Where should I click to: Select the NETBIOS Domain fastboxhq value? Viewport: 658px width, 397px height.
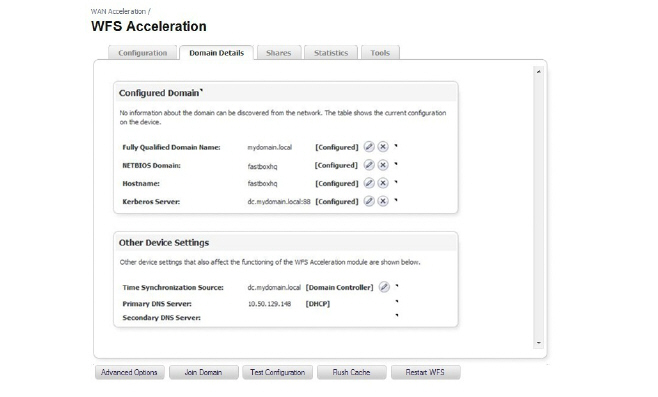[x=262, y=166]
